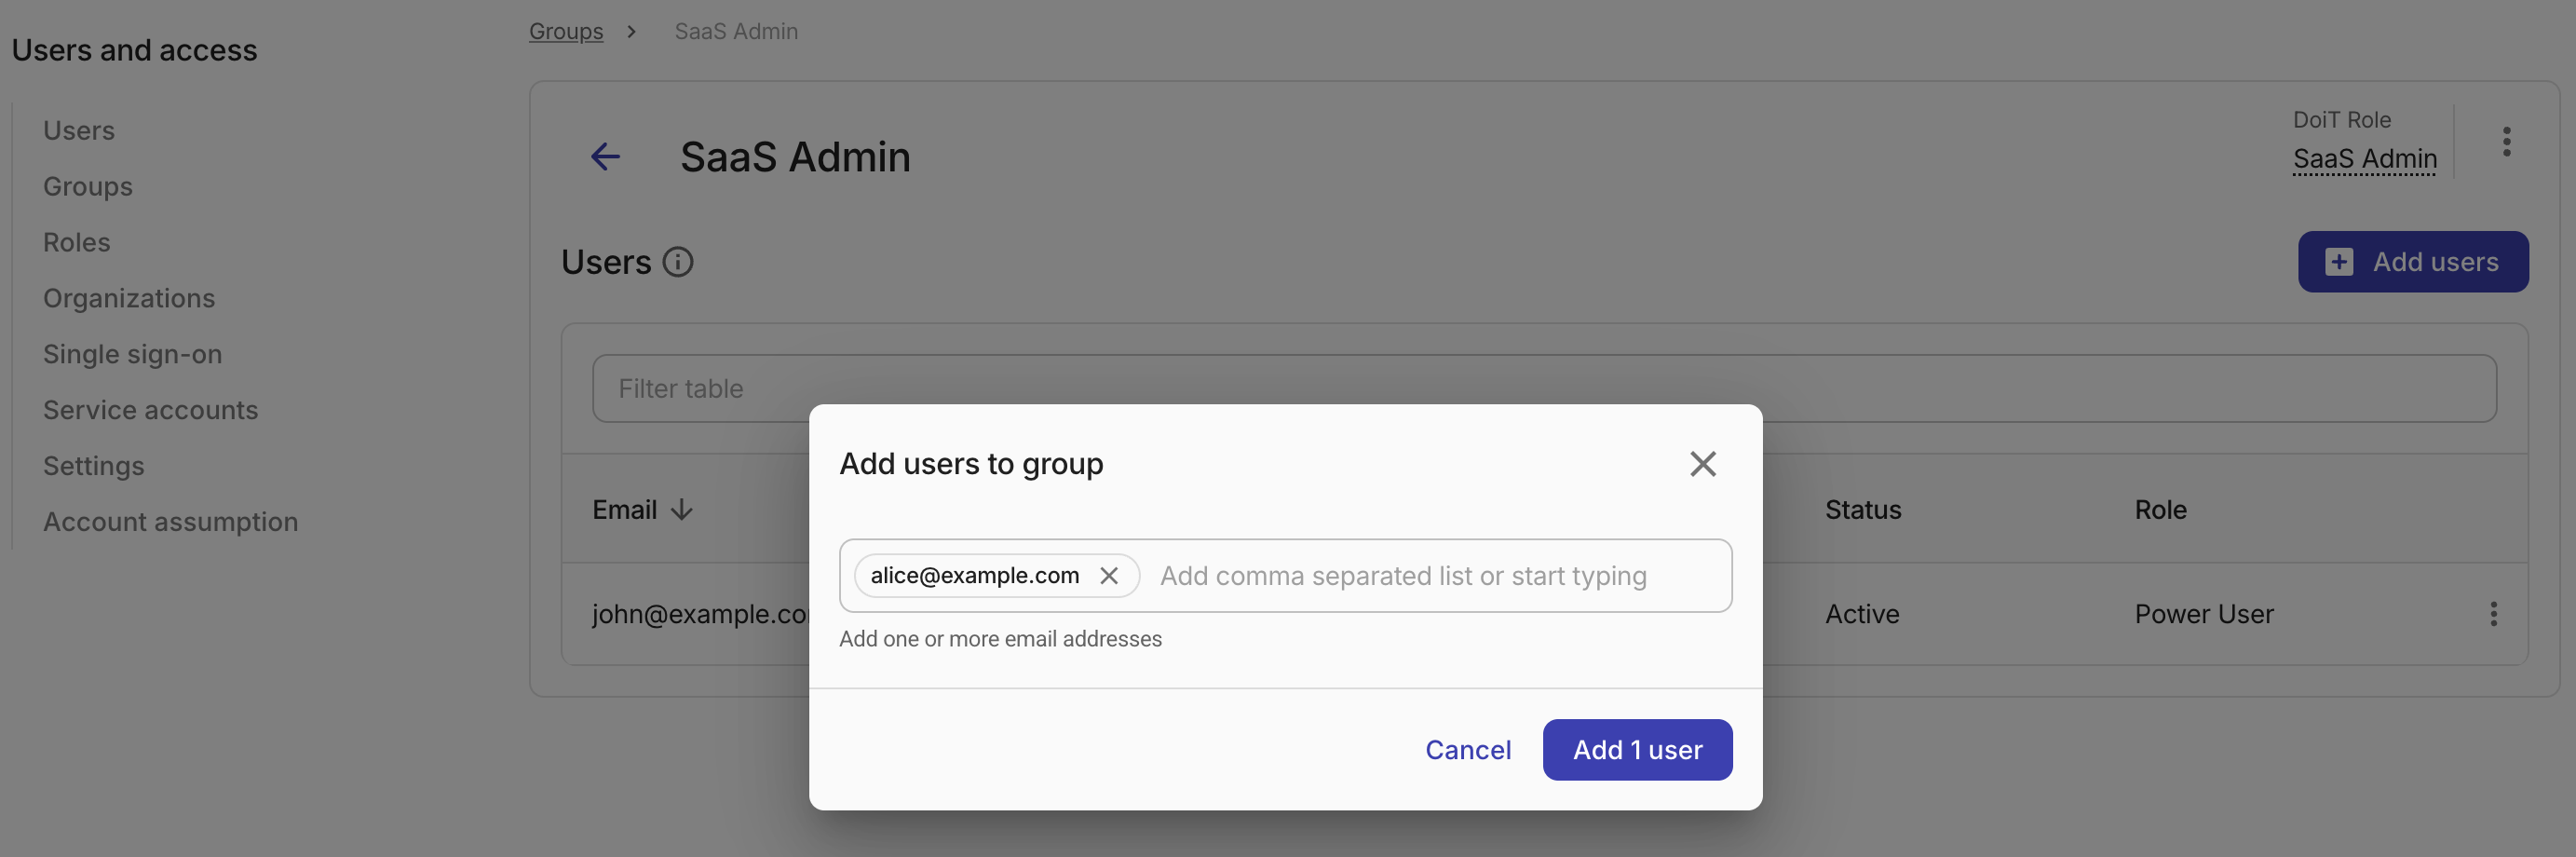Open the SaaS Admin role link
Image resolution: width=2576 pixels, height=857 pixels.
2364,159
